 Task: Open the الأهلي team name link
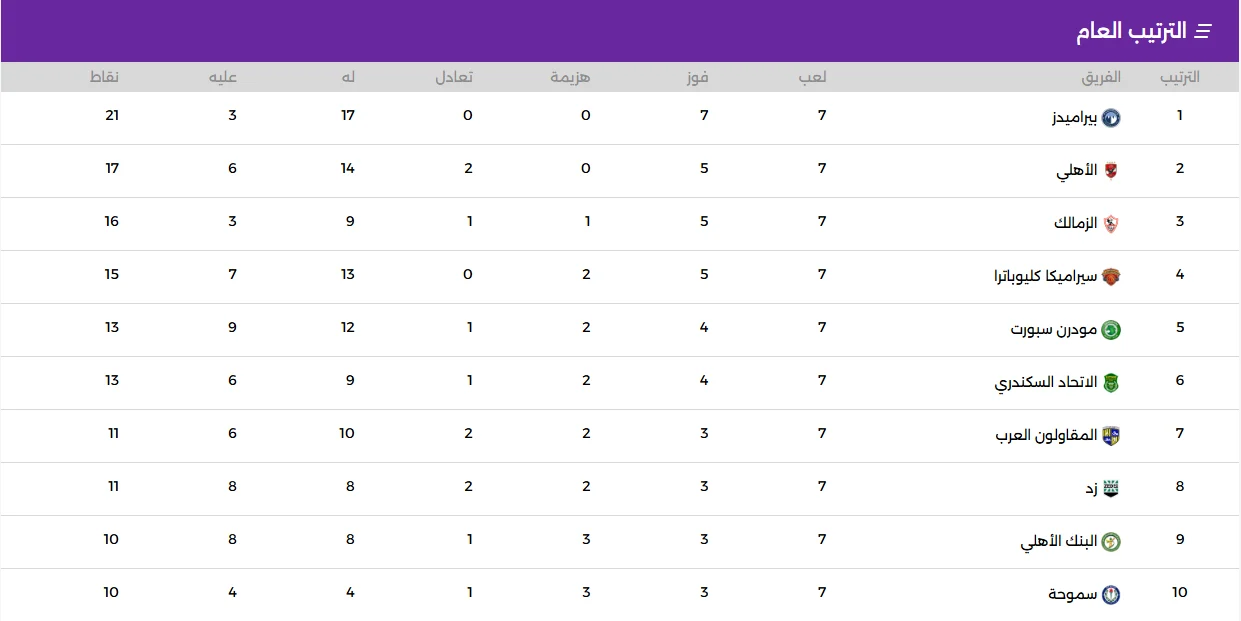pyautogui.click(x=1077, y=171)
